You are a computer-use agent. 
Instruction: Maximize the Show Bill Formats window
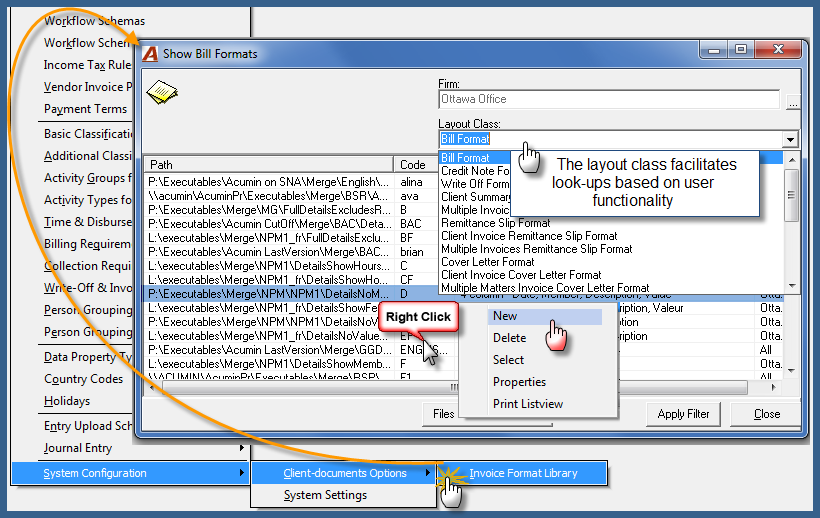[741, 50]
